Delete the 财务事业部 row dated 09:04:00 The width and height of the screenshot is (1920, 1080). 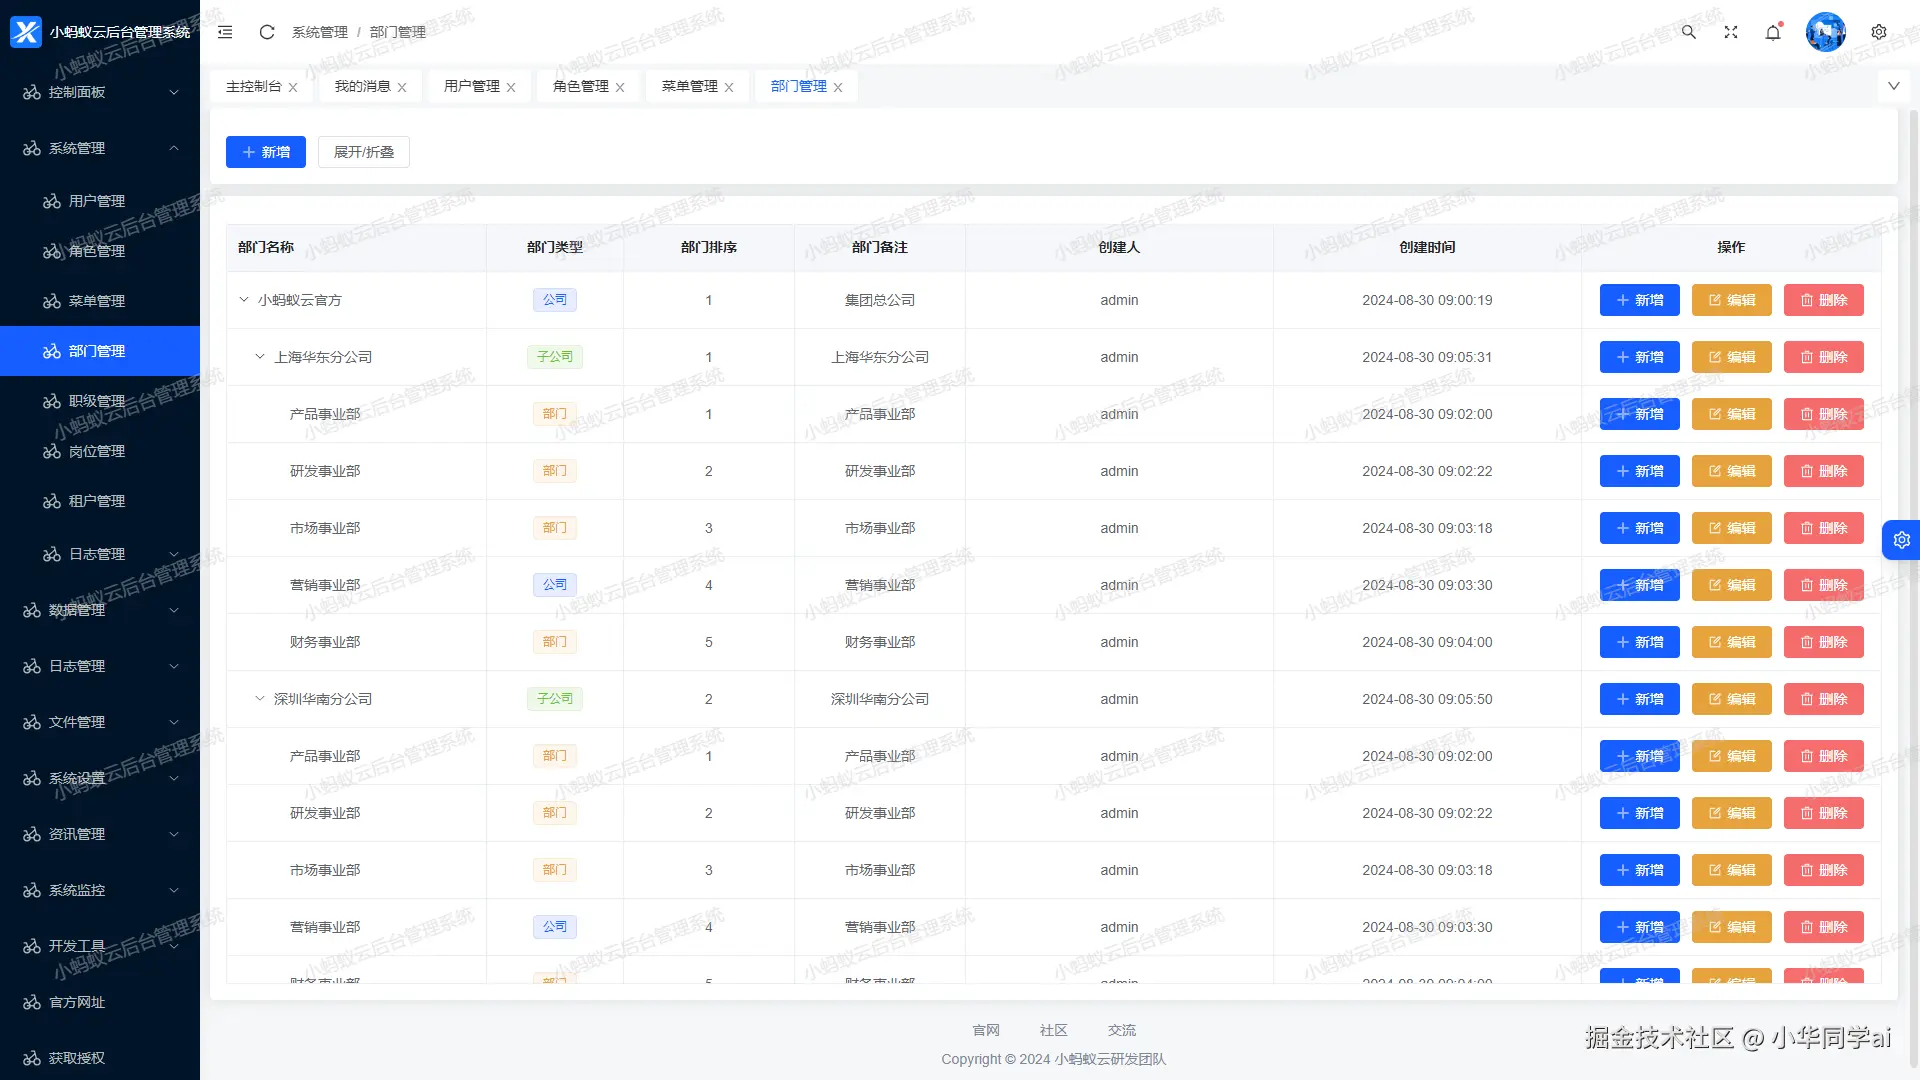[1823, 642]
